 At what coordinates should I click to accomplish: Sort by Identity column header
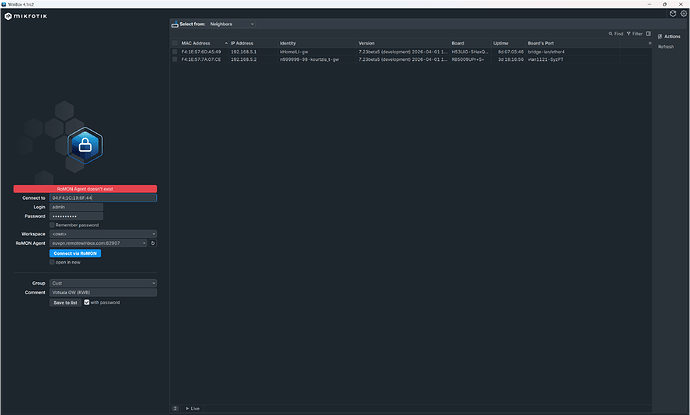coord(288,43)
